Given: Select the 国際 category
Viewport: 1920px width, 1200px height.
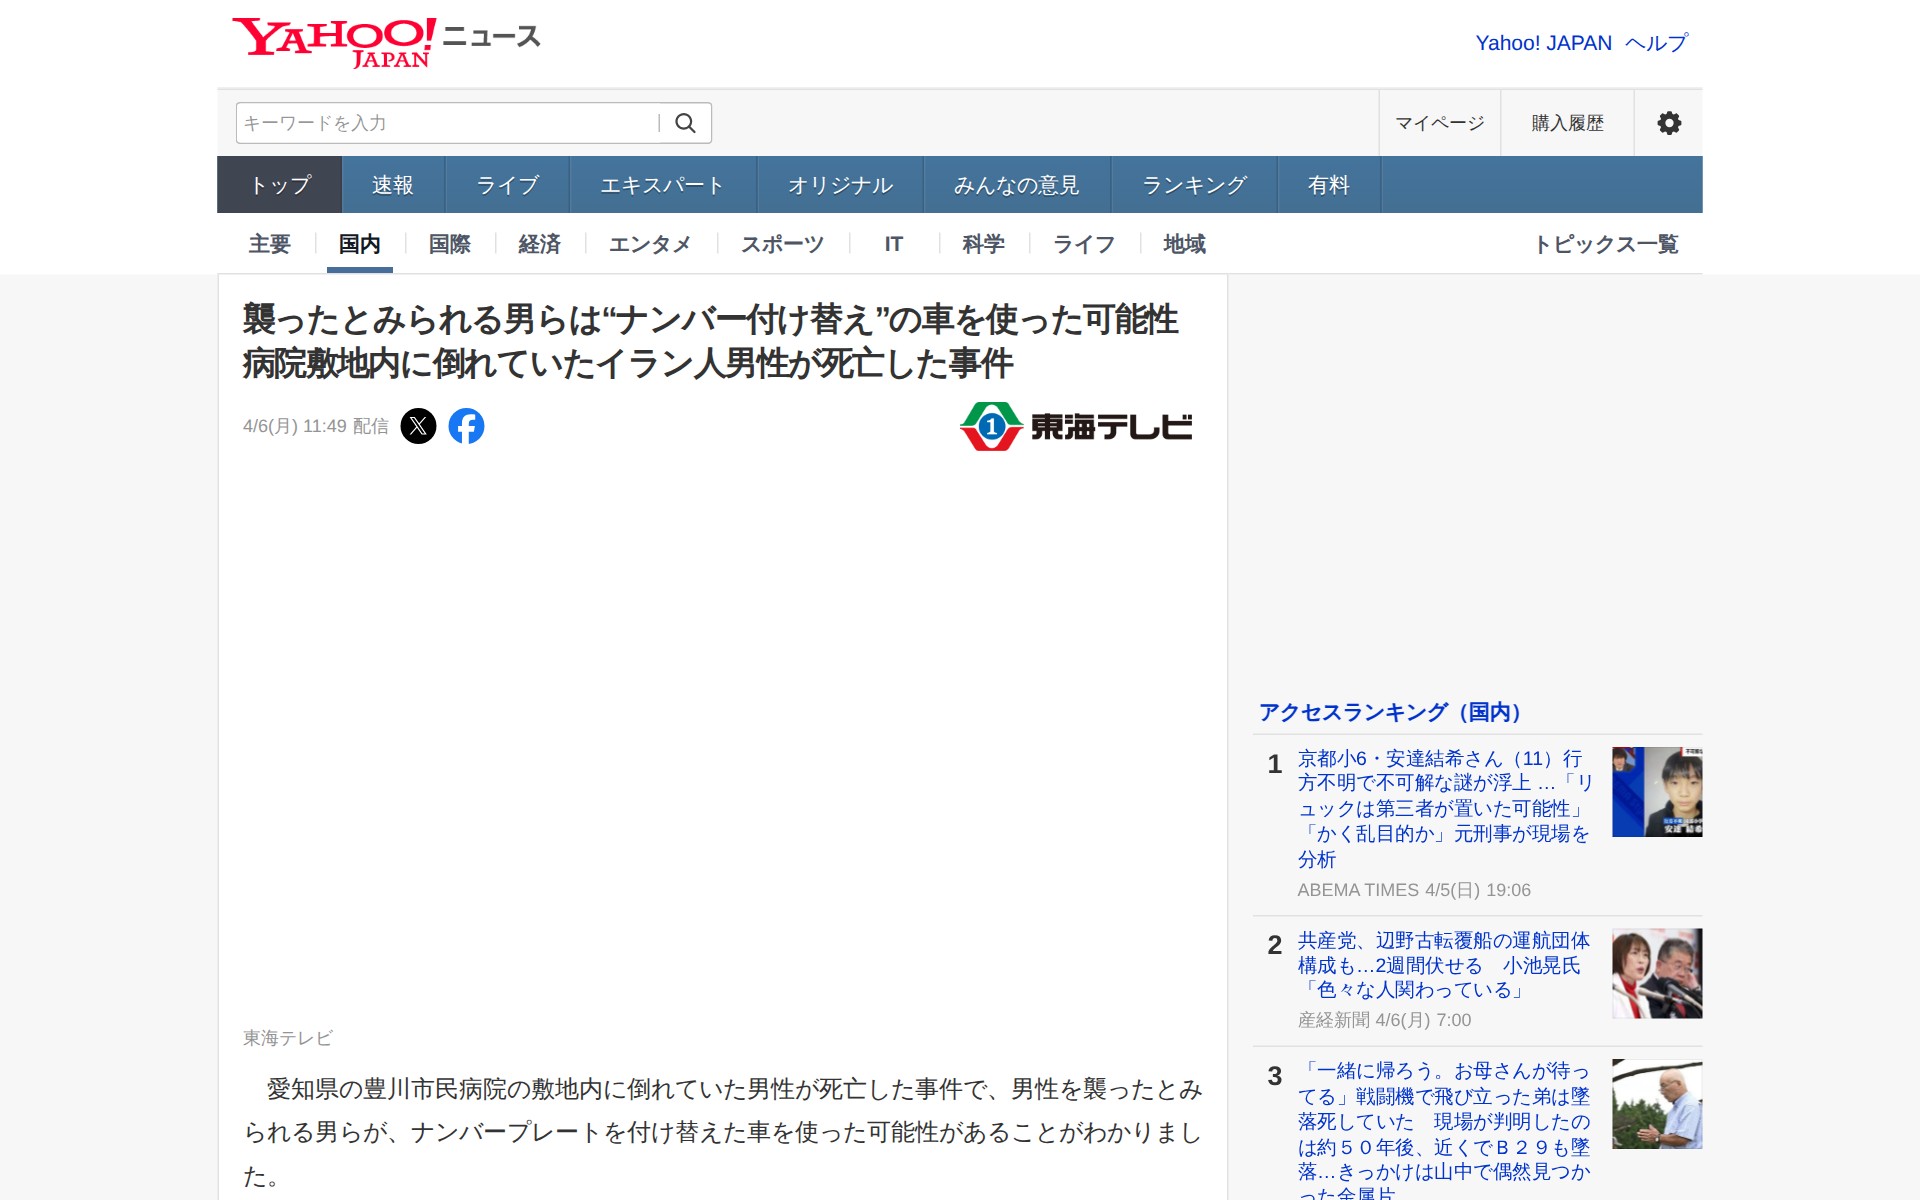Looking at the screenshot, I should click(449, 244).
